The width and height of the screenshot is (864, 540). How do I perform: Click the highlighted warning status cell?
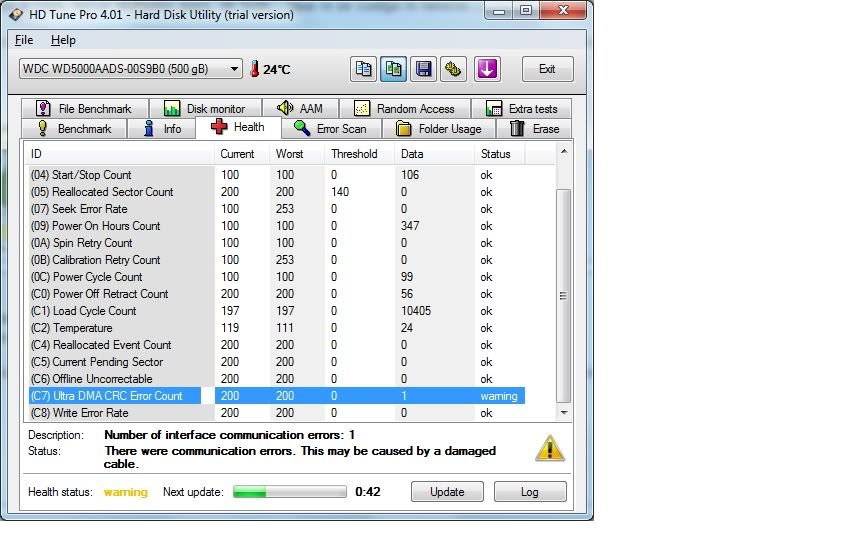(x=499, y=396)
